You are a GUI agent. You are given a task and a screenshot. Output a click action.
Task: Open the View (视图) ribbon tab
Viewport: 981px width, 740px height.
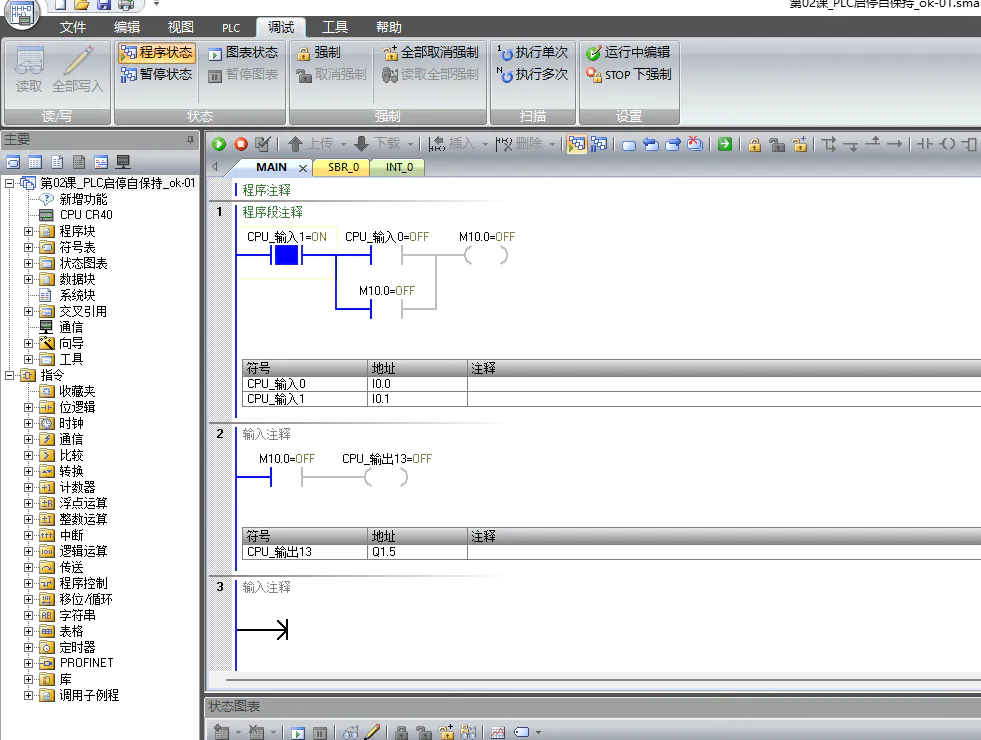click(x=181, y=28)
